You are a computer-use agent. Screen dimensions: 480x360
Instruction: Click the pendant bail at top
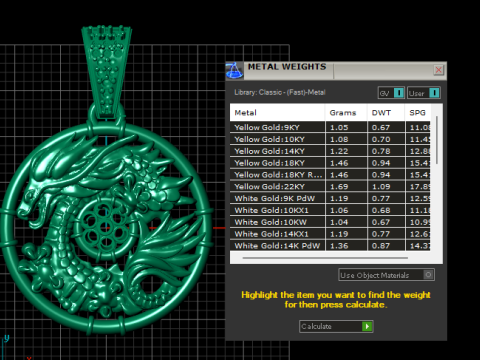tap(107, 72)
